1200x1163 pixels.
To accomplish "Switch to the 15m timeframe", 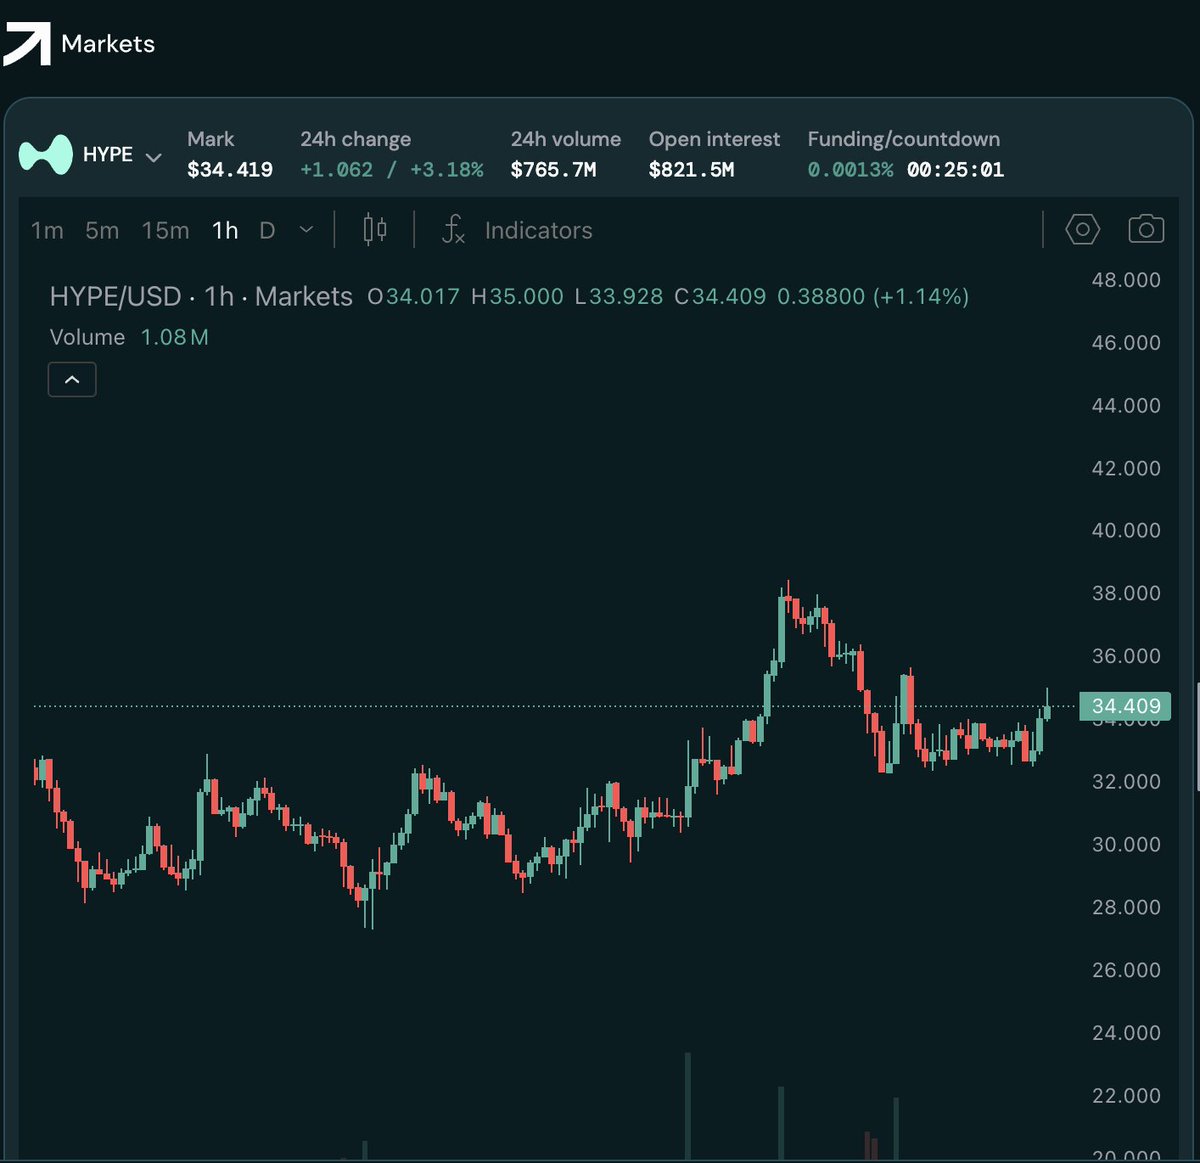I will click(165, 231).
